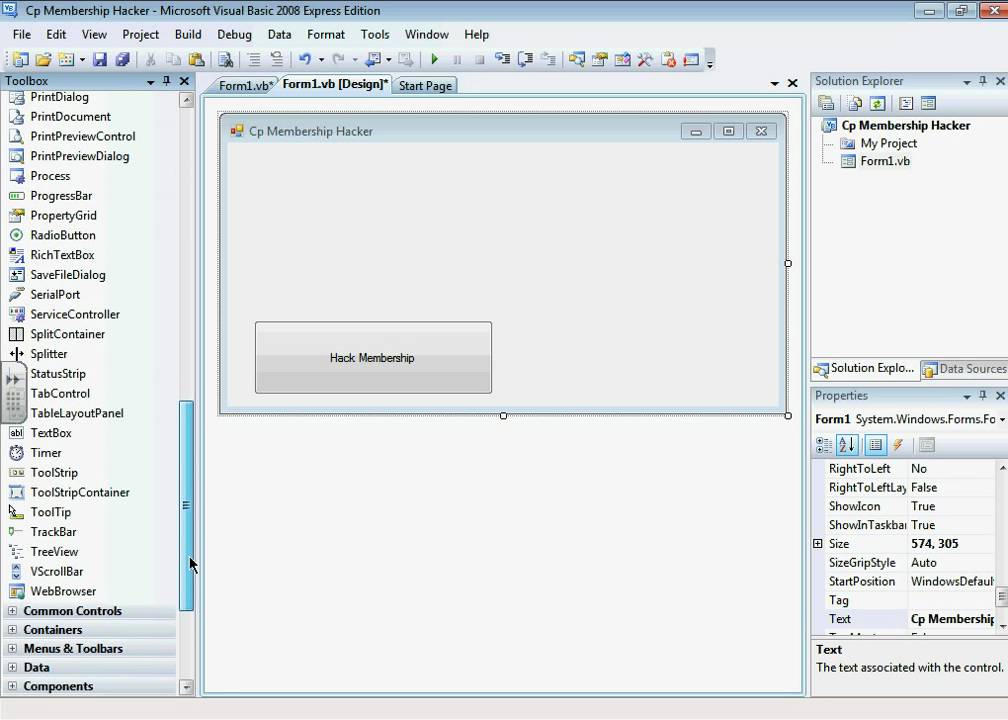Viewport: 1008px width, 720px height.
Task: Open the Solution Explorer toolbar icon
Action: pos(577,60)
